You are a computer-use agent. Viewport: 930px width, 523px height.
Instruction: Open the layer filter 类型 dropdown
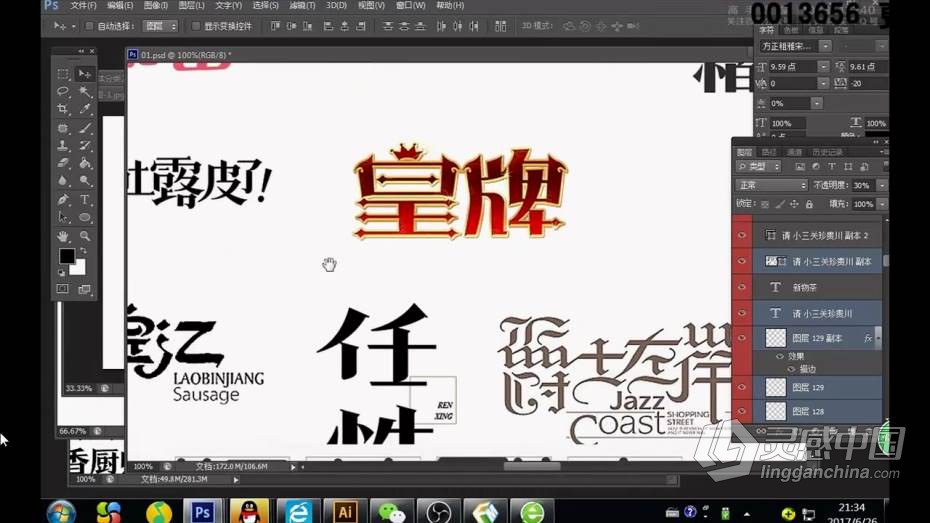pos(759,167)
